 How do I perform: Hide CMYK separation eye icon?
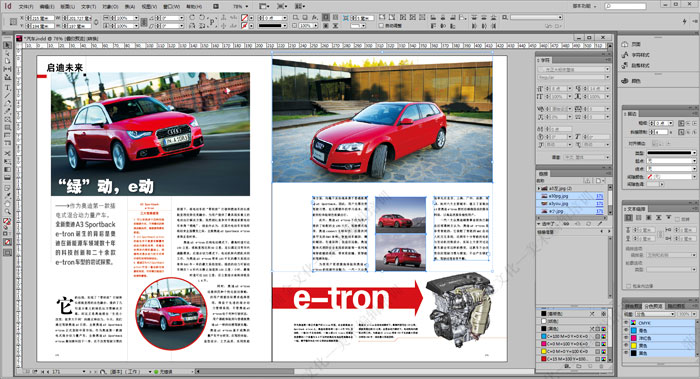point(626,323)
